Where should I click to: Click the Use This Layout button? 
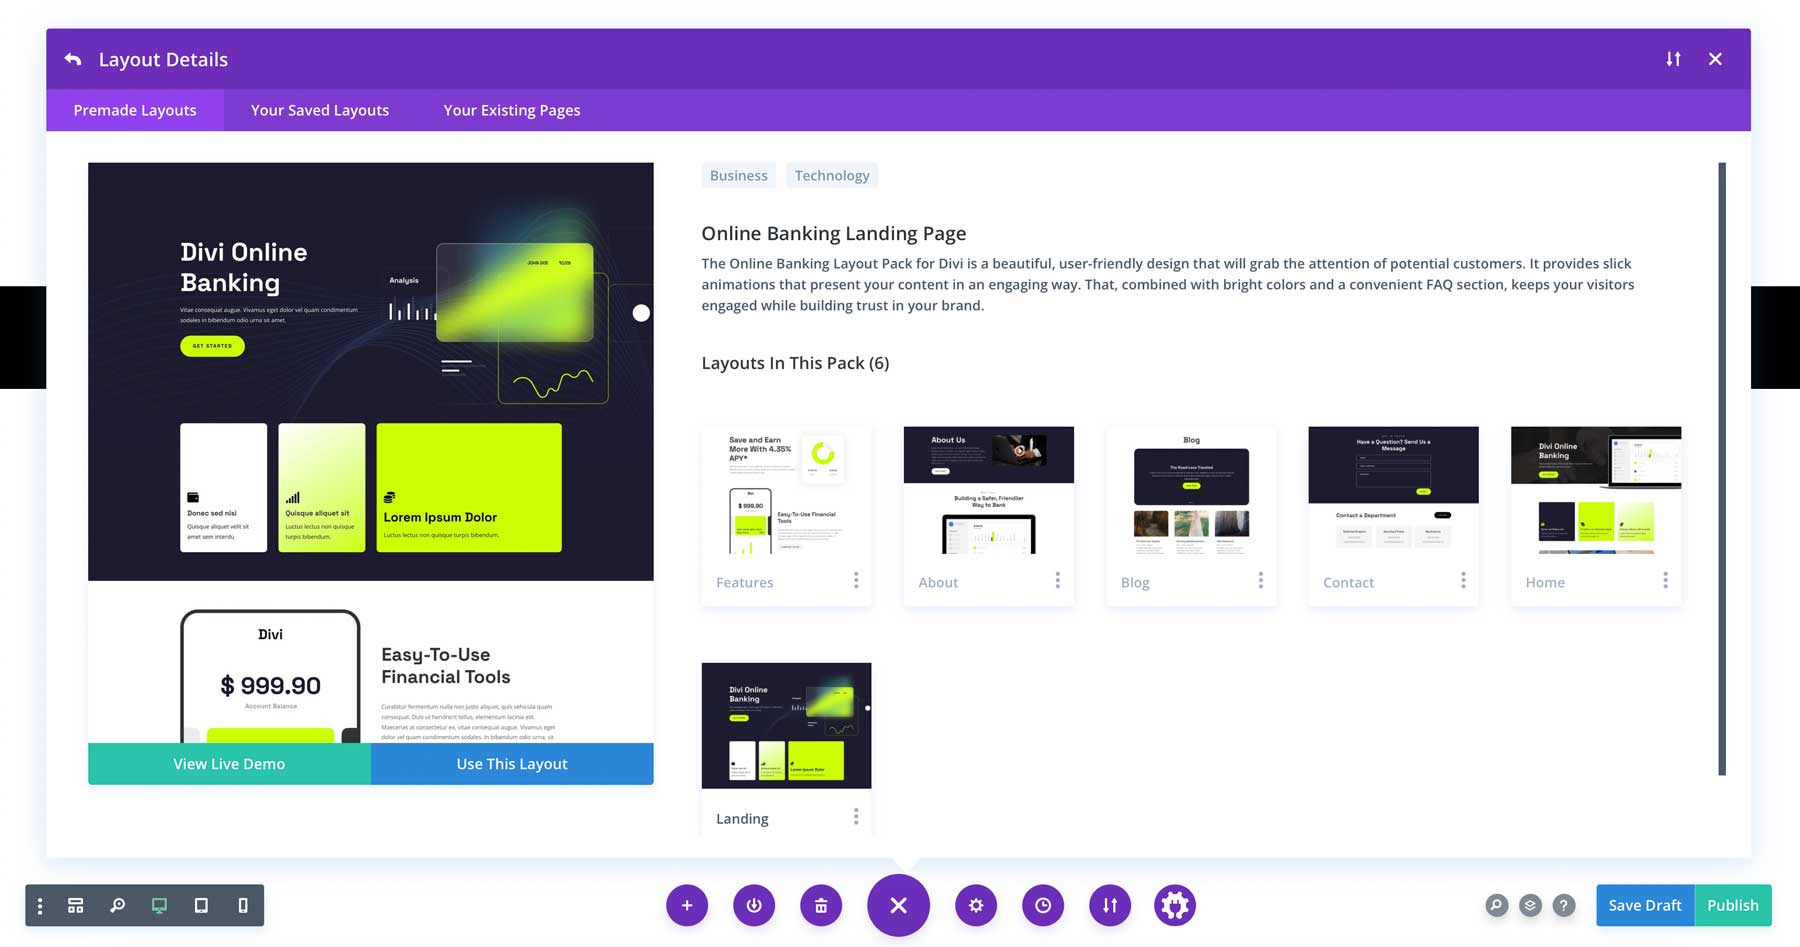(511, 763)
